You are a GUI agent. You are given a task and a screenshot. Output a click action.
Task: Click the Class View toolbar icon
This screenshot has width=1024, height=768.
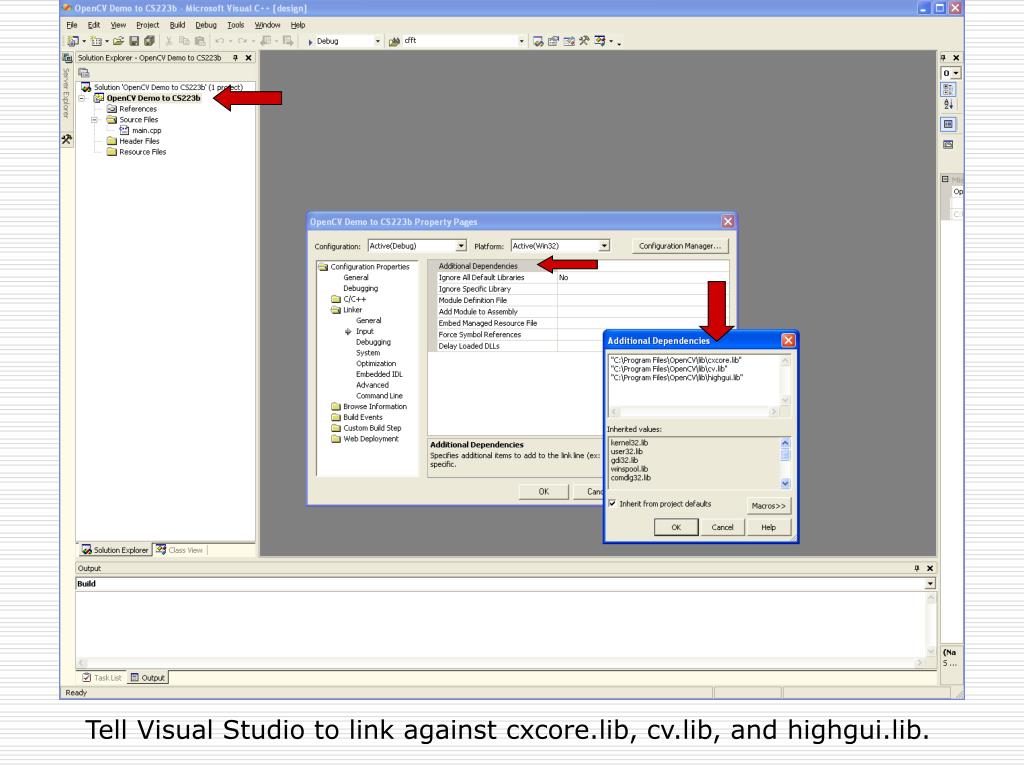600,41
